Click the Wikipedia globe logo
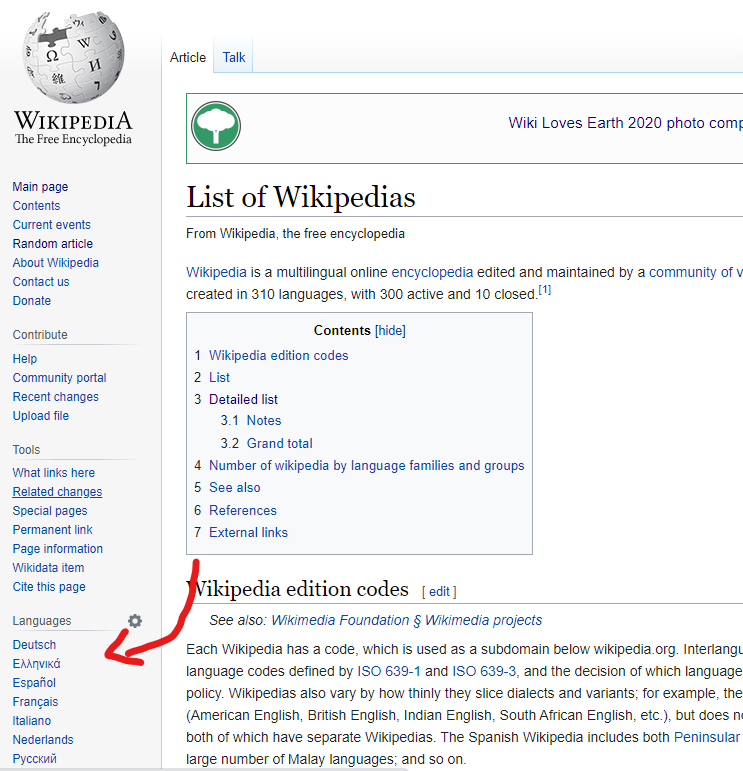Screen dimensions: 743x771 point(73,57)
